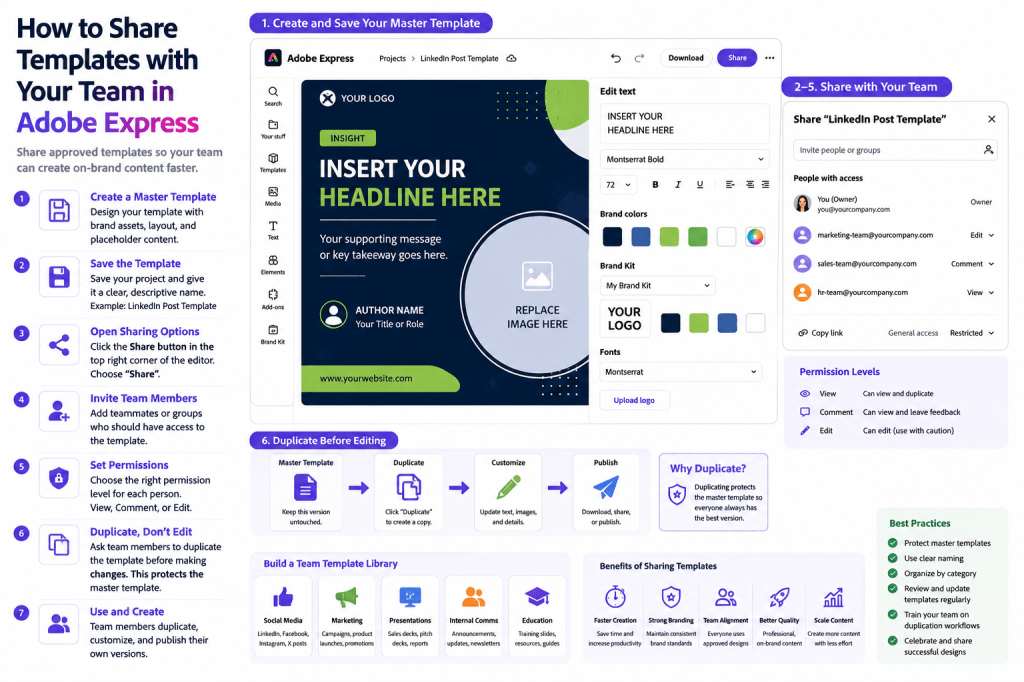The image size is (1024, 682).
Task: Click the Adobe Express logo
Action: [x=273, y=57]
